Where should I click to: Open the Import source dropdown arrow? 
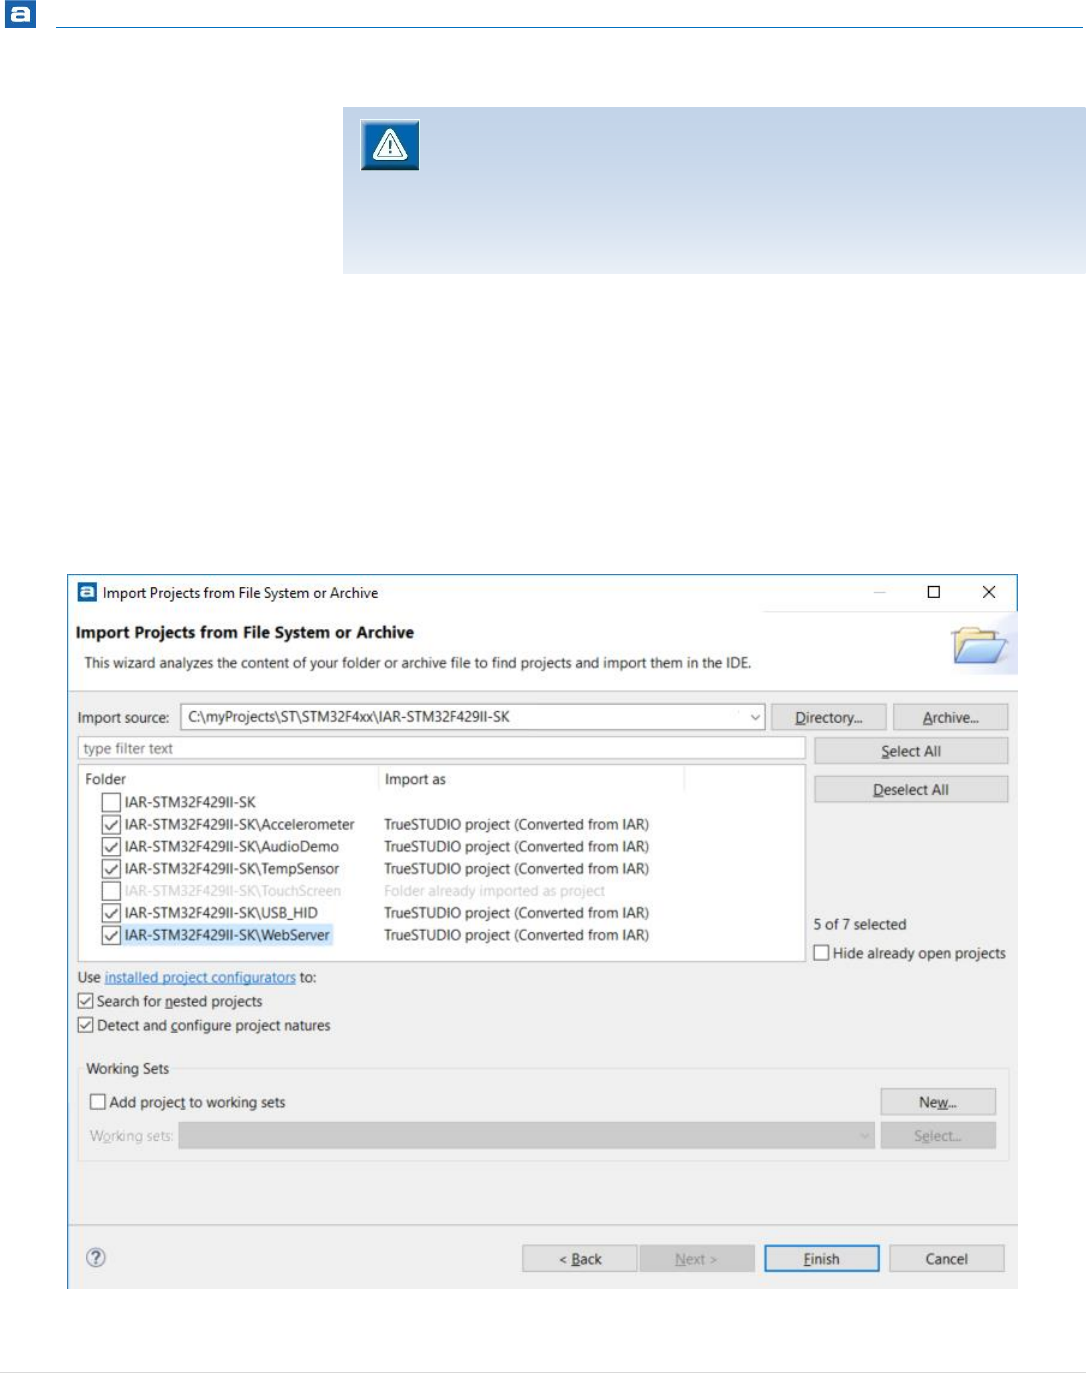pos(755,717)
